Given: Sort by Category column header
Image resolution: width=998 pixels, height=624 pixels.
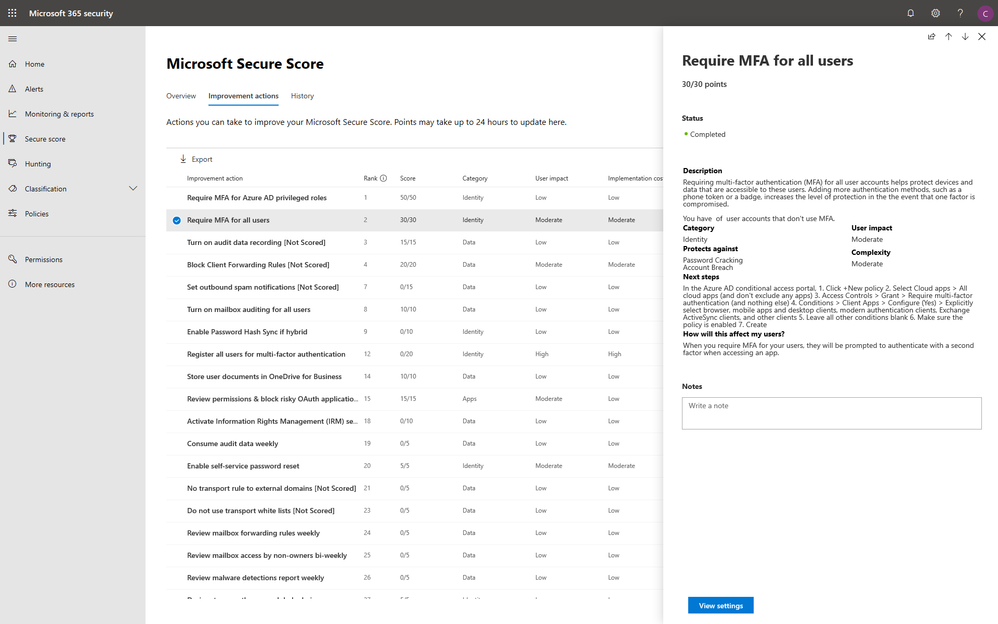Looking at the screenshot, I should tap(475, 178).
